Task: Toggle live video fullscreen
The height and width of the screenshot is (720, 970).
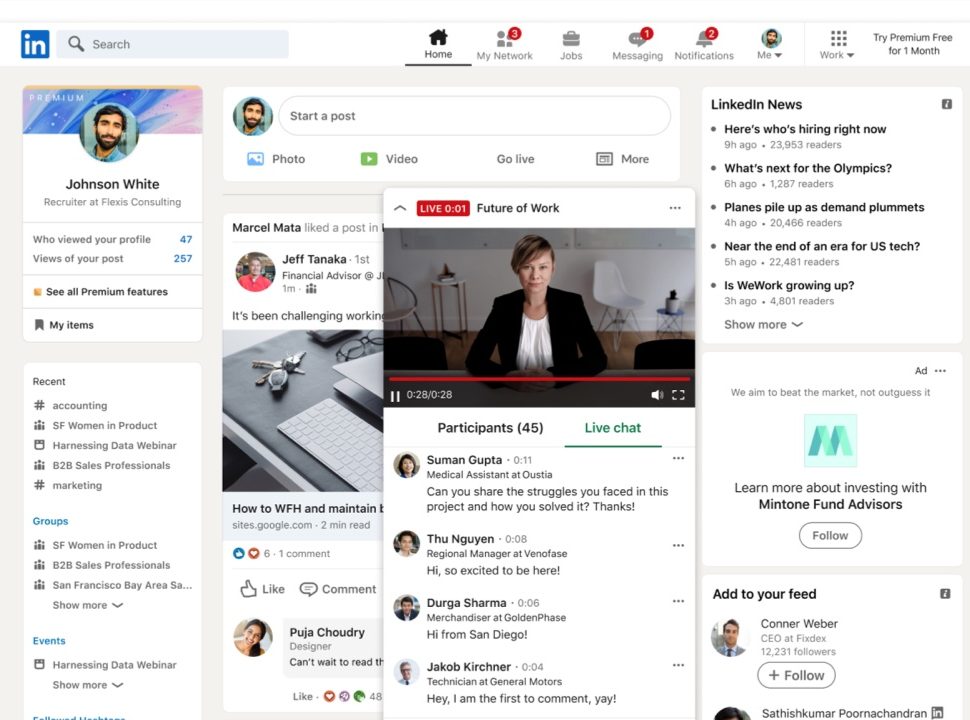Action: tap(679, 395)
